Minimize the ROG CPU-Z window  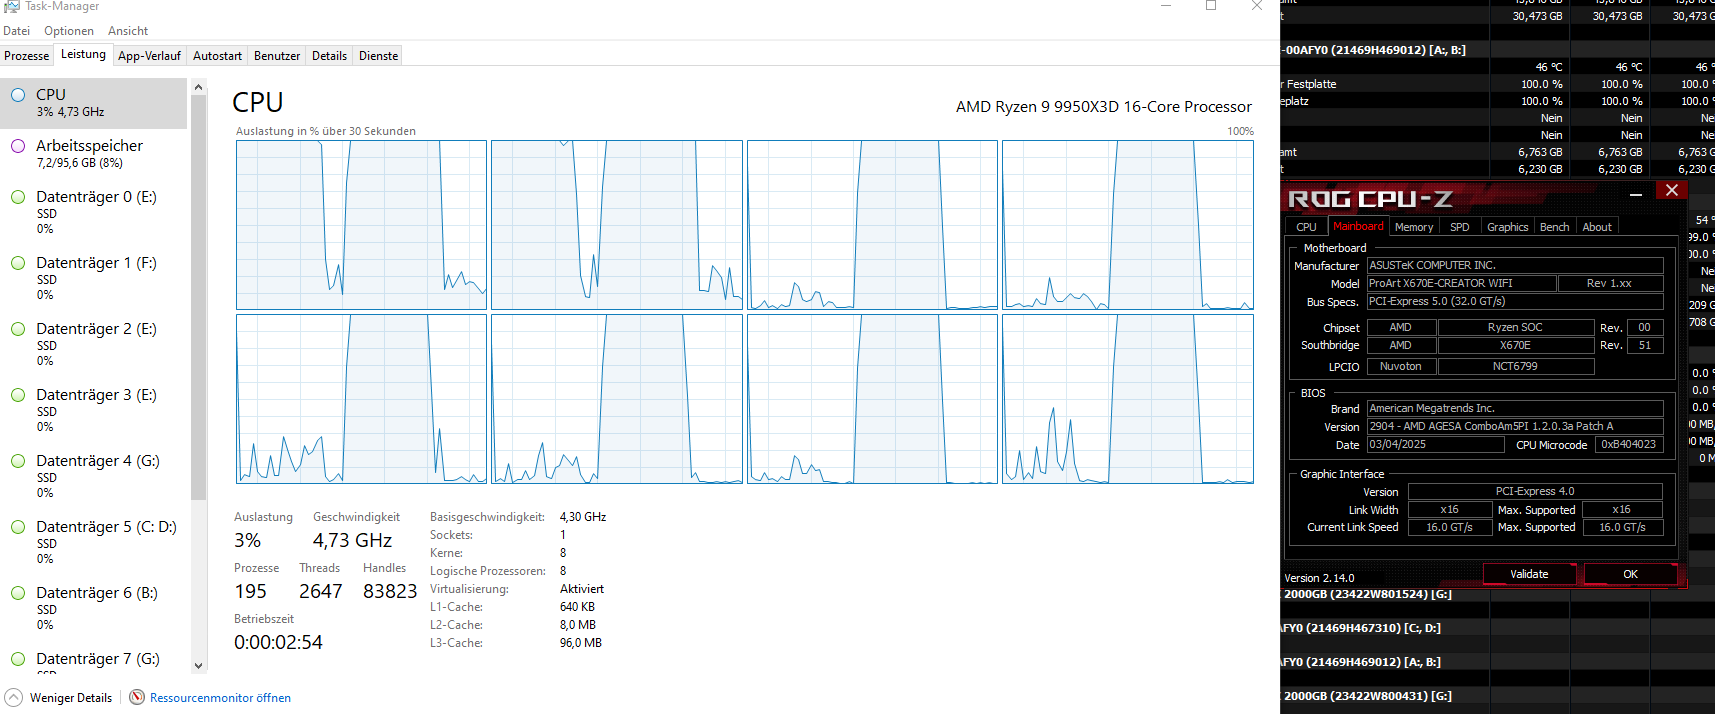click(x=1636, y=194)
